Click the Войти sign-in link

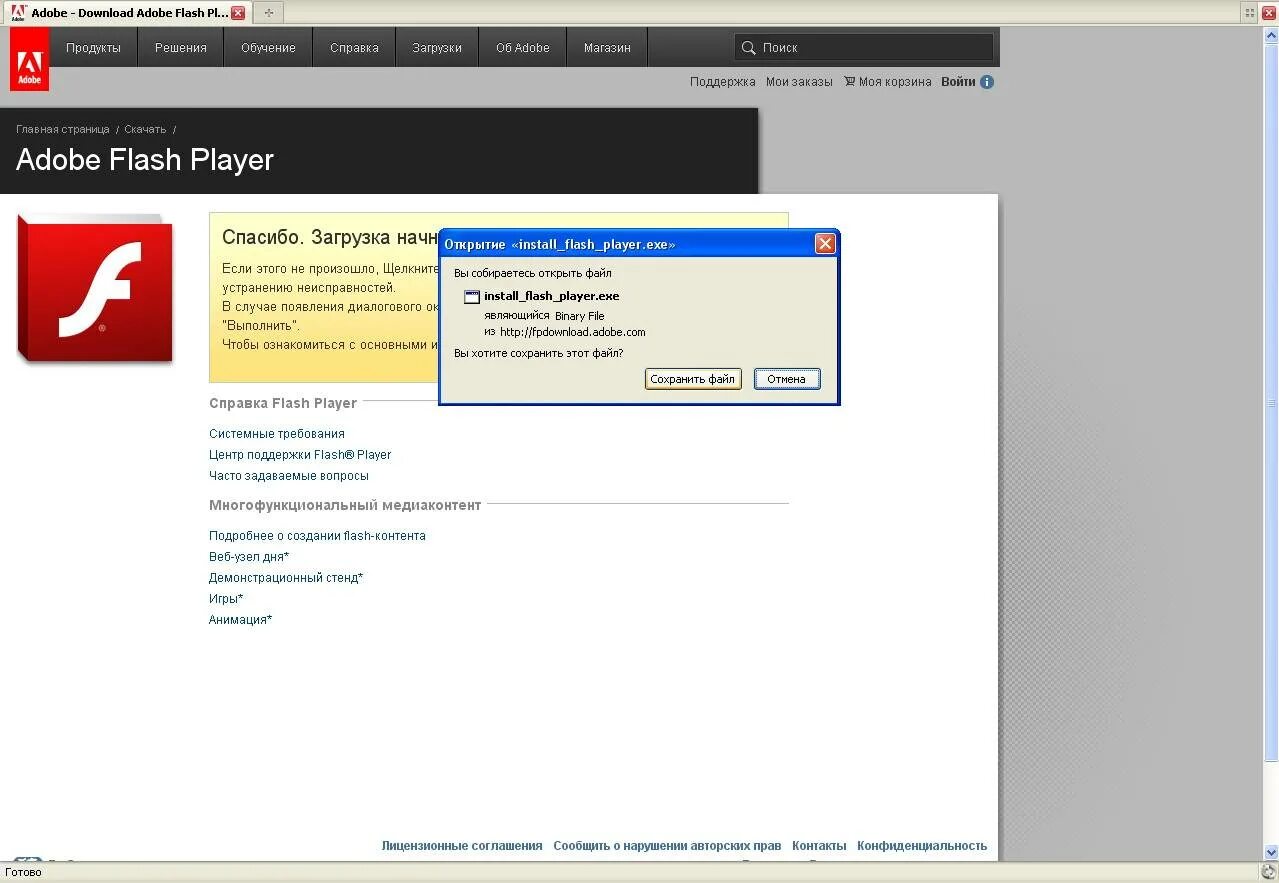[958, 82]
